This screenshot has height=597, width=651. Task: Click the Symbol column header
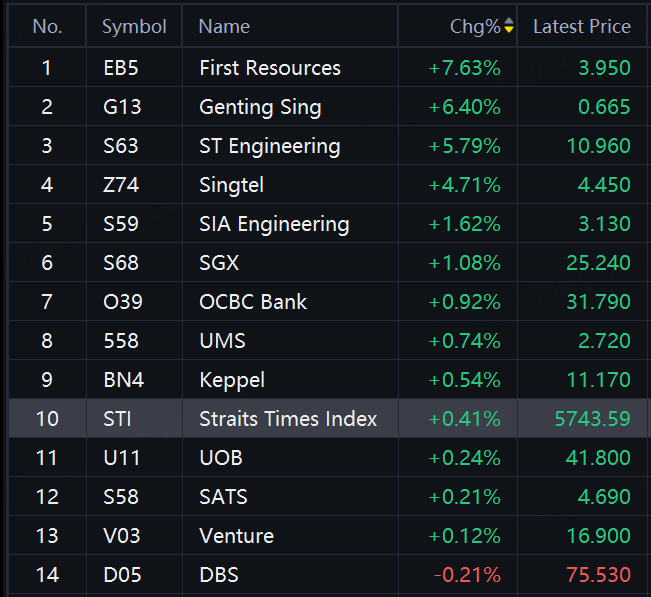134,27
